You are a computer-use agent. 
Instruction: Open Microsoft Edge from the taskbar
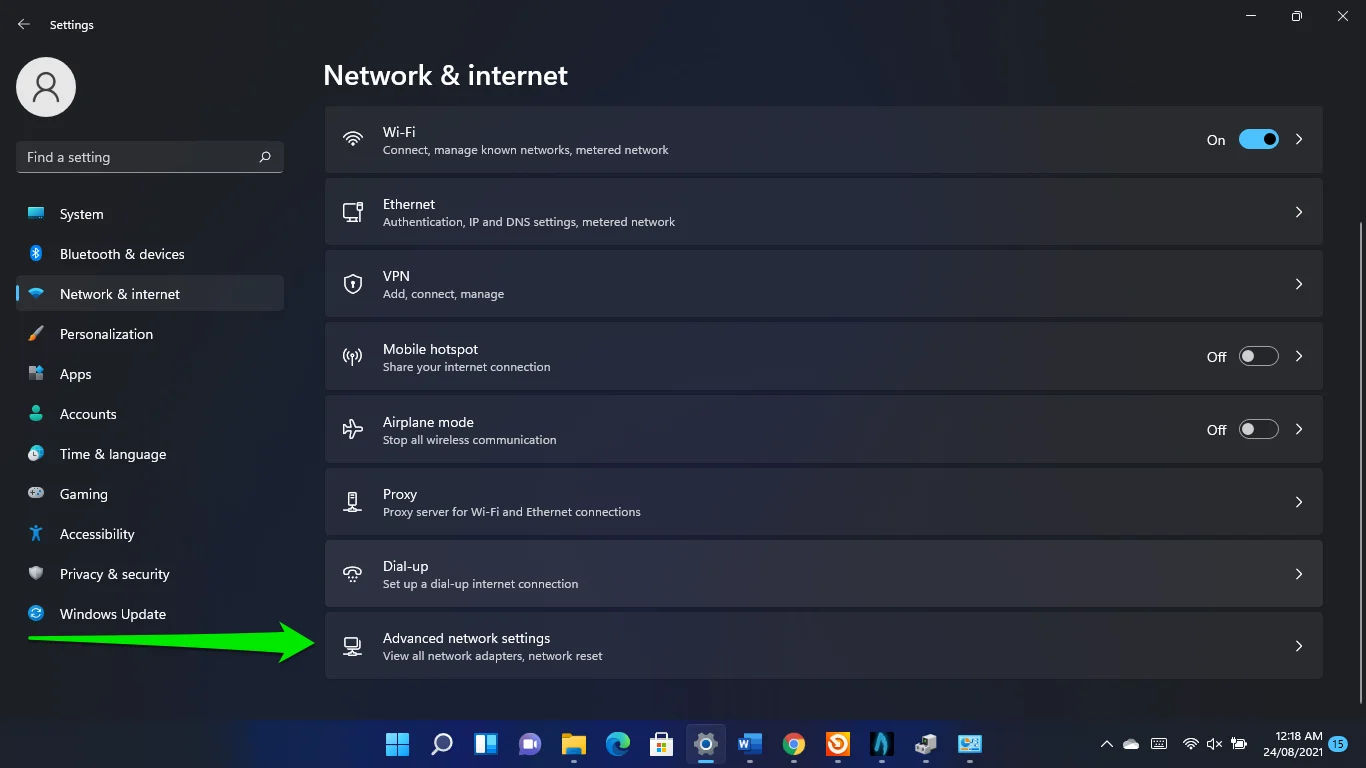pyautogui.click(x=618, y=744)
